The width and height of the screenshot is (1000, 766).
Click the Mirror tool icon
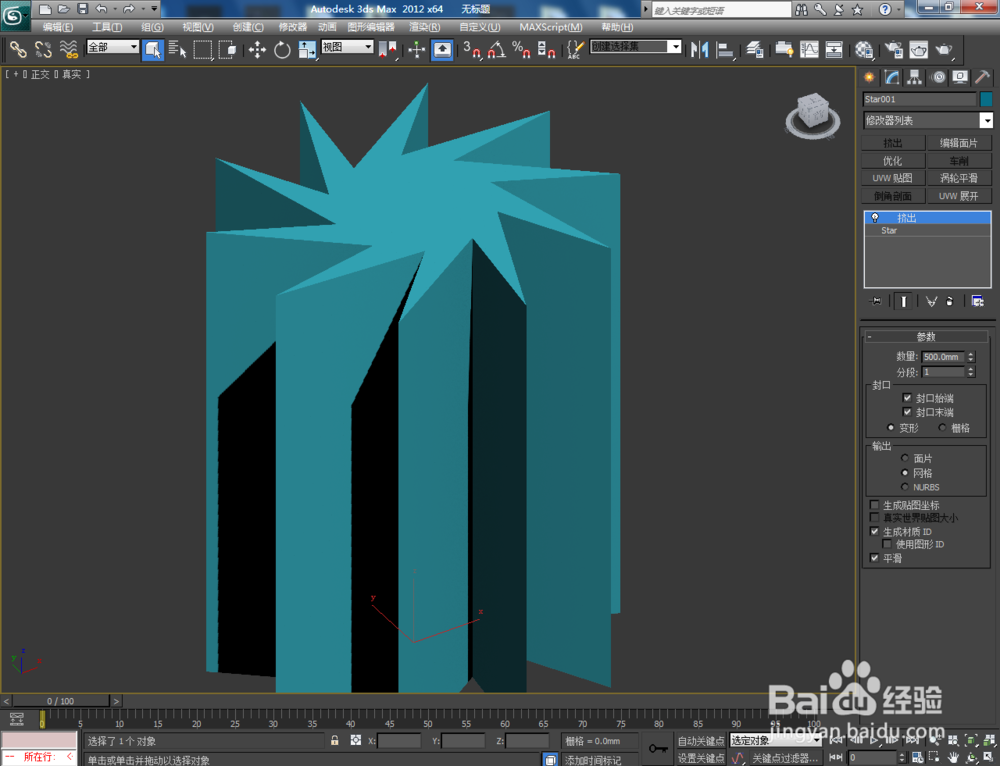pyautogui.click(x=700, y=50)
